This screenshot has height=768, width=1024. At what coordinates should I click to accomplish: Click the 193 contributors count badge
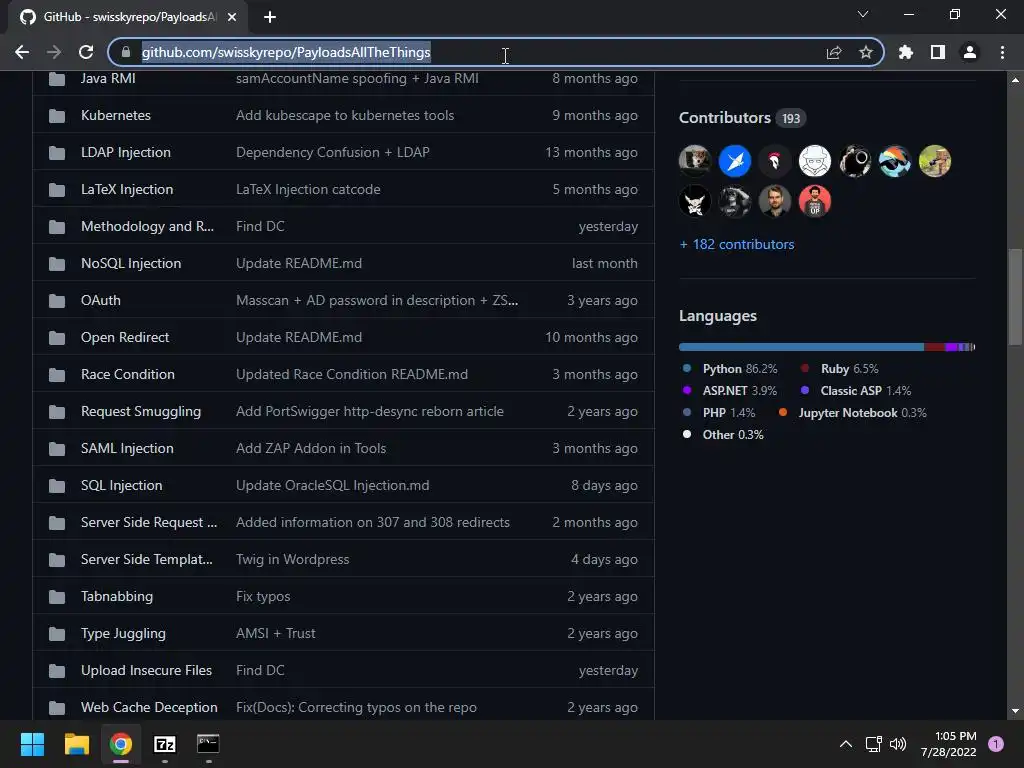(x=791, y=118)
